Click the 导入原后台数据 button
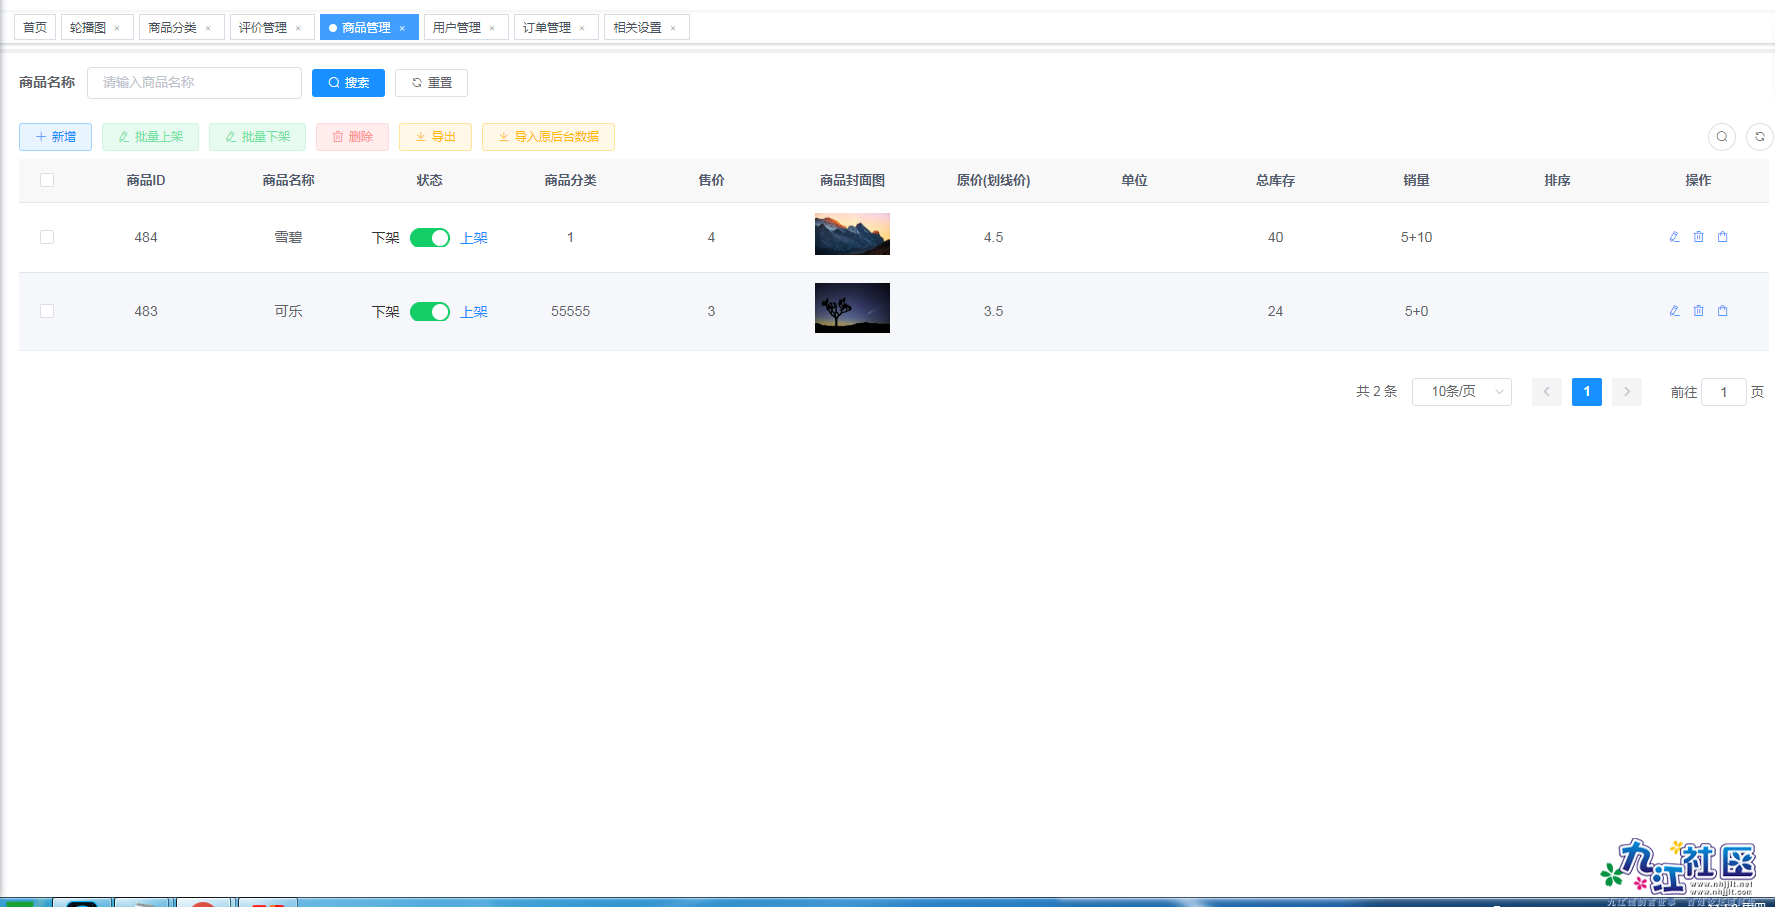This screenshot has height=907, width=1775. [548, 137]
